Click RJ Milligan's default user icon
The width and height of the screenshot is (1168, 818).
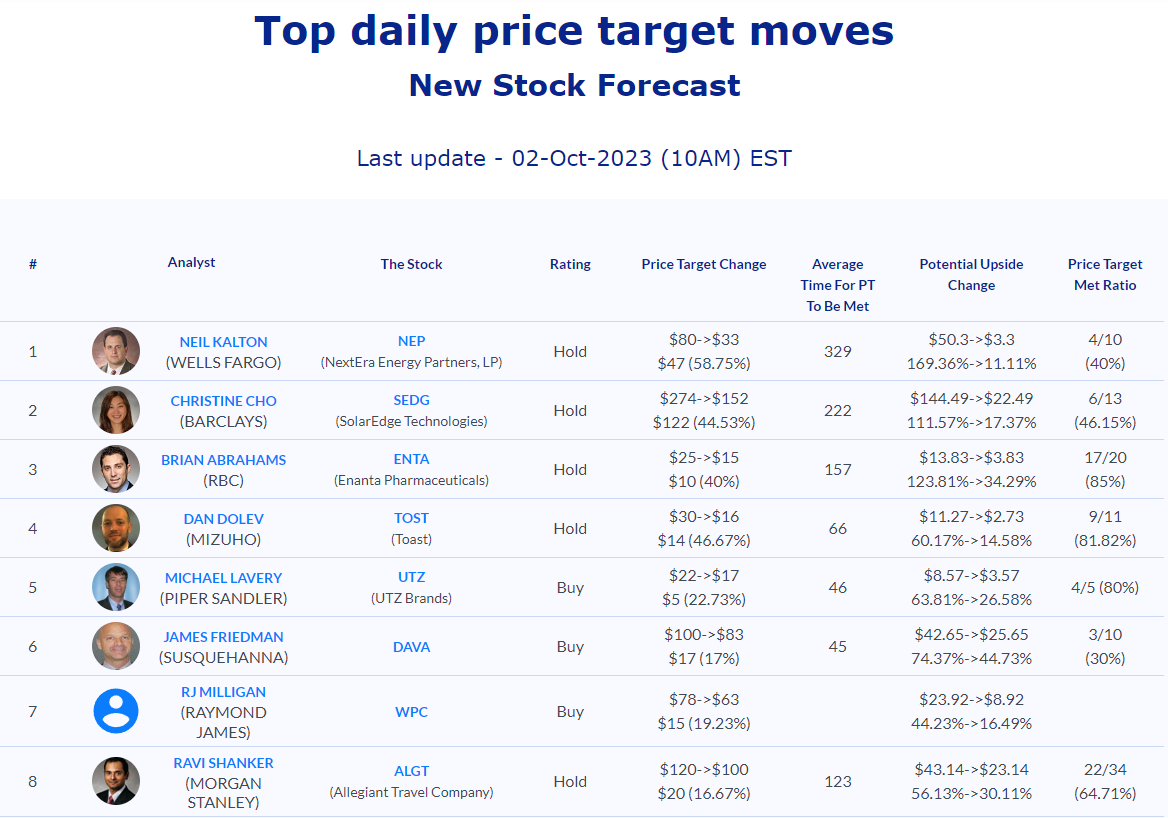[115, 711]
